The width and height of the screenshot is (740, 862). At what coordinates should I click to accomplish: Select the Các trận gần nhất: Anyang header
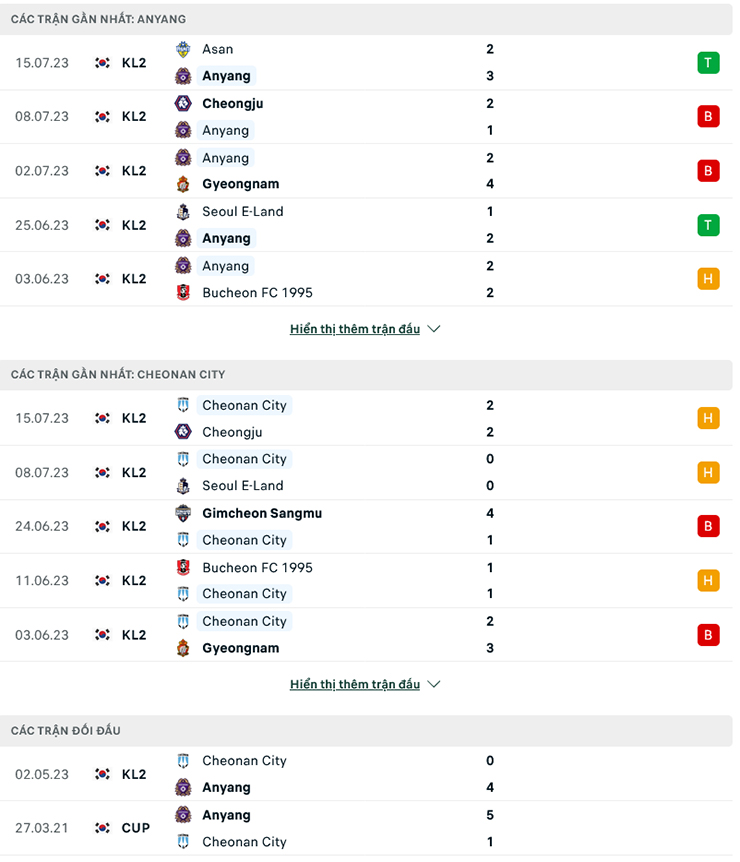pyautogui.click(x=98, y=19)
